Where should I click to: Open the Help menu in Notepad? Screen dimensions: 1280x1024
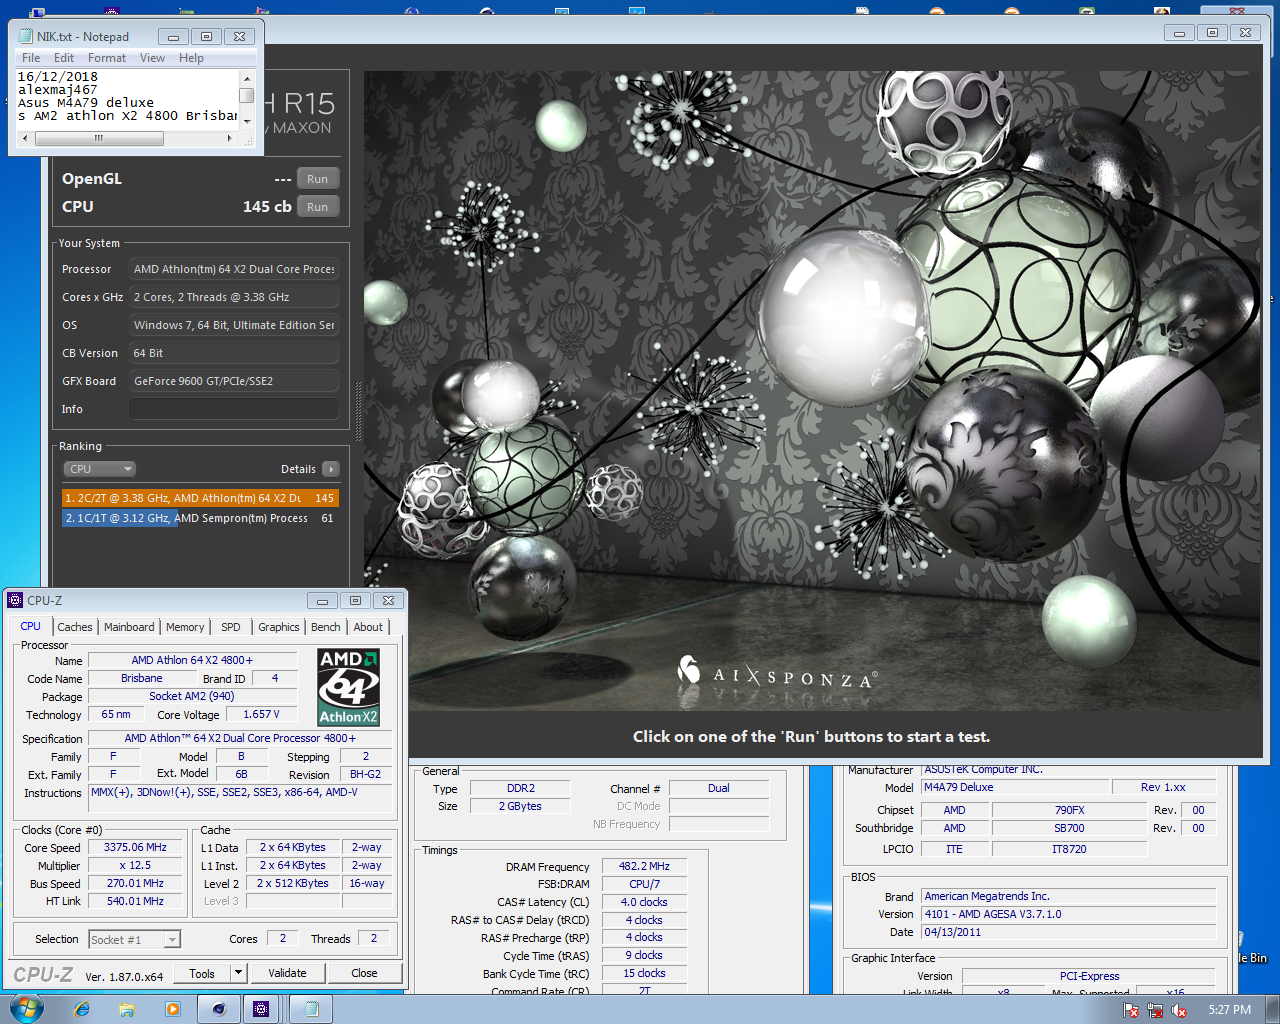tap(191, 58)
